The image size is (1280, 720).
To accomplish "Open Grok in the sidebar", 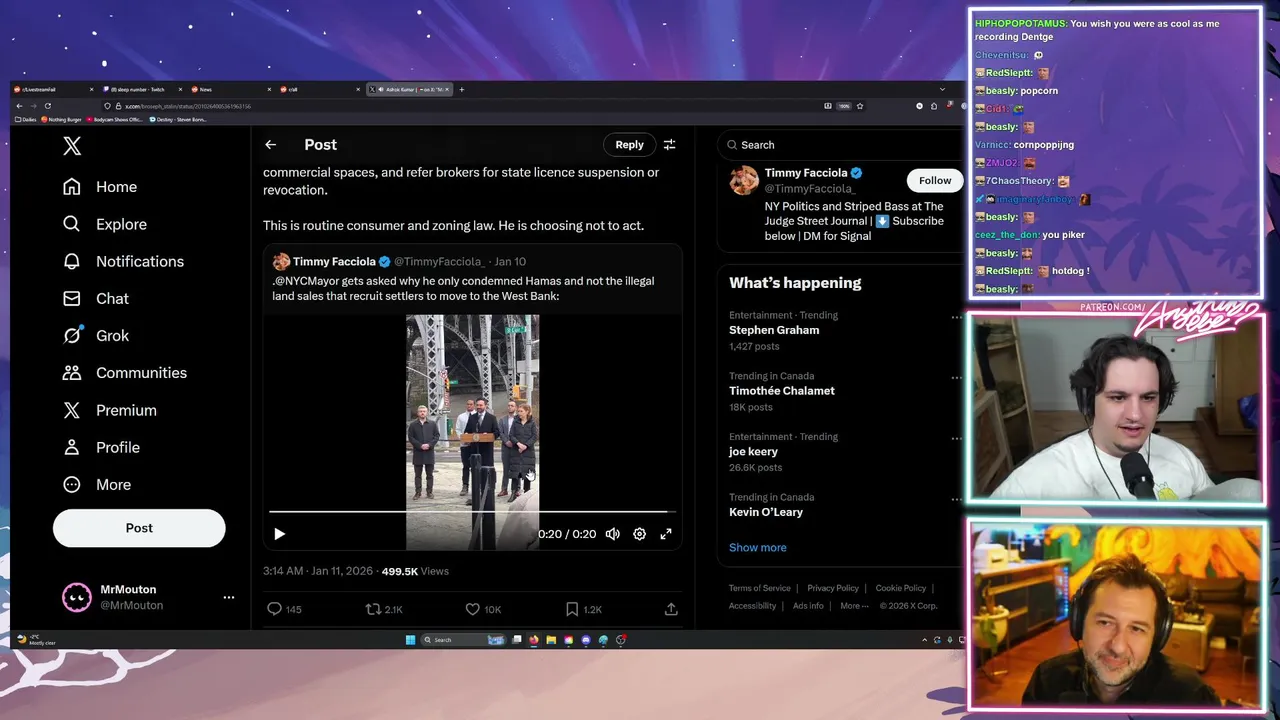I will (96, 335).
